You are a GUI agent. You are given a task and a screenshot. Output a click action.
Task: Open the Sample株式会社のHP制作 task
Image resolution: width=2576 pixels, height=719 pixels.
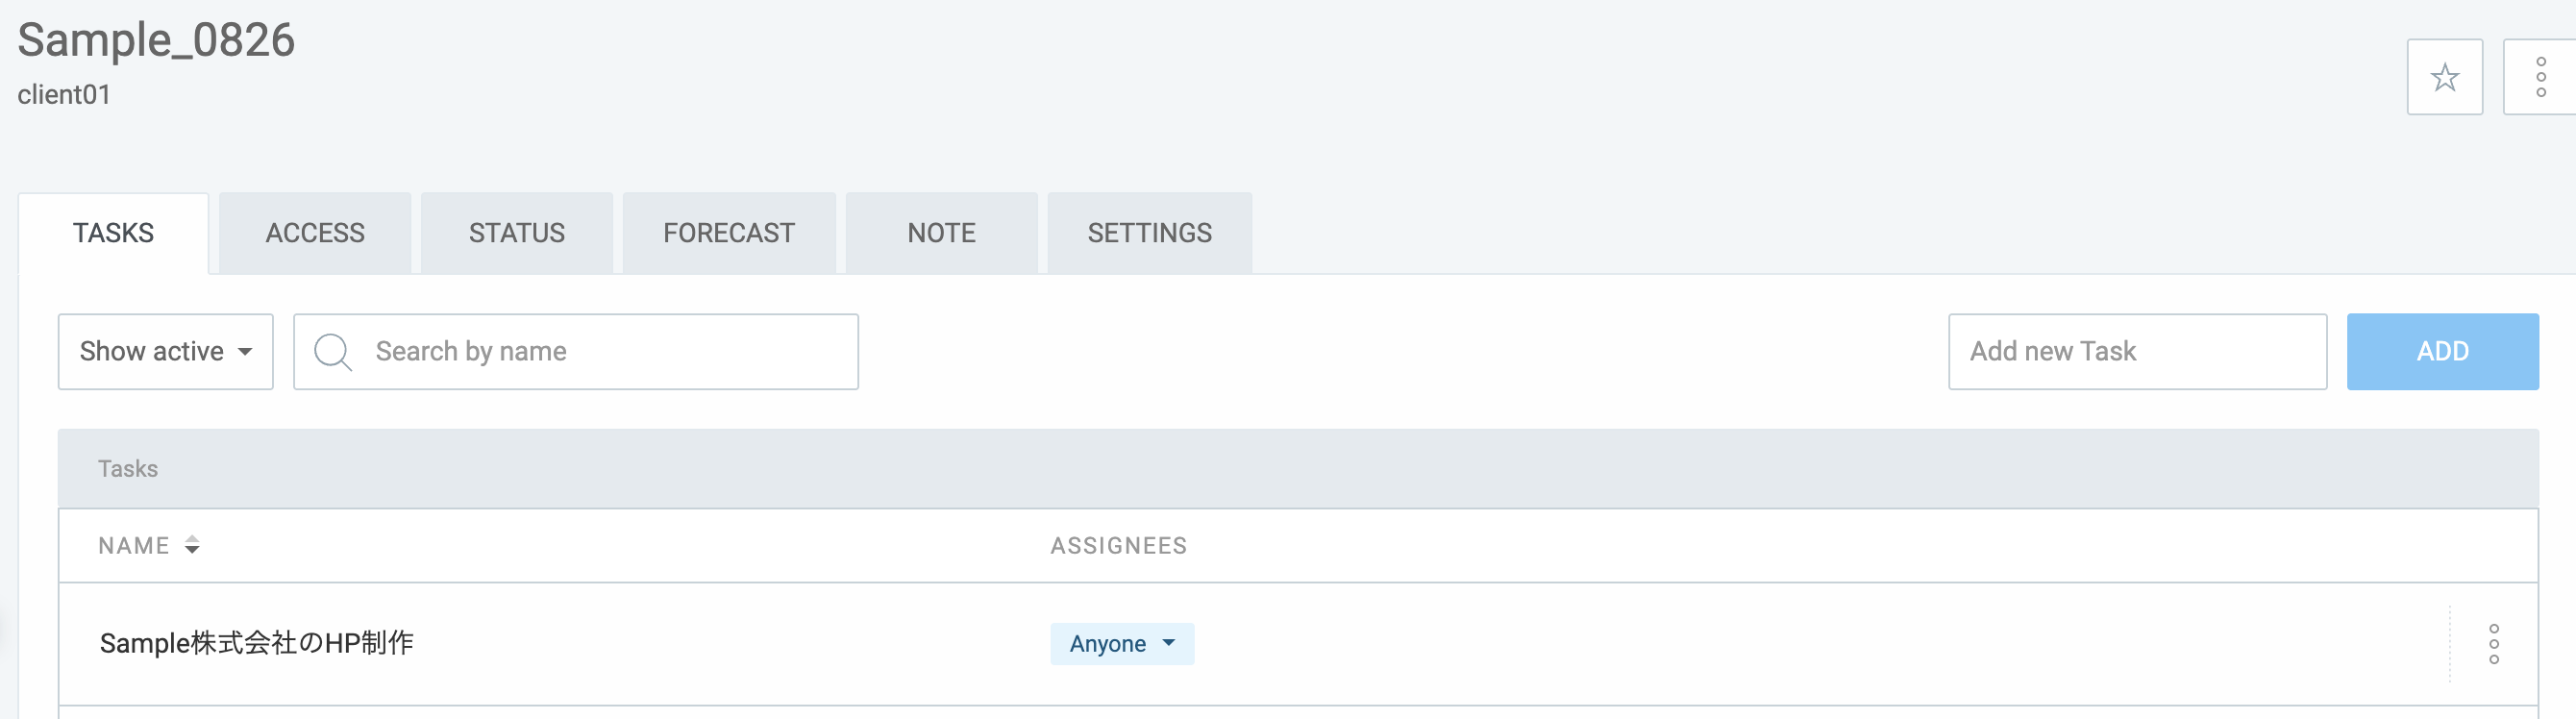257,643
